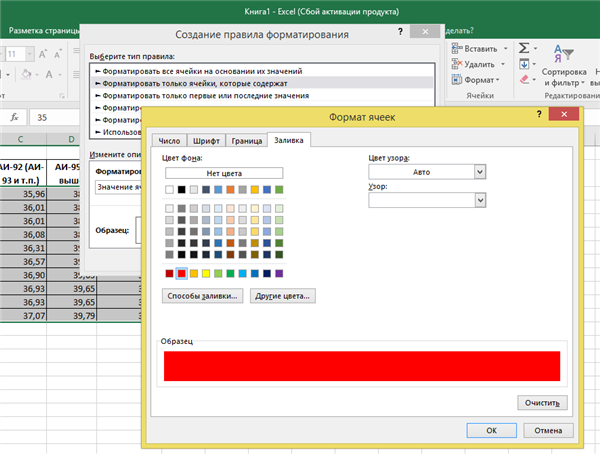The image size is (600, 454).
Task: Close the formatting rule dialog
Action: pyautogui.click(x=425, y=31)
